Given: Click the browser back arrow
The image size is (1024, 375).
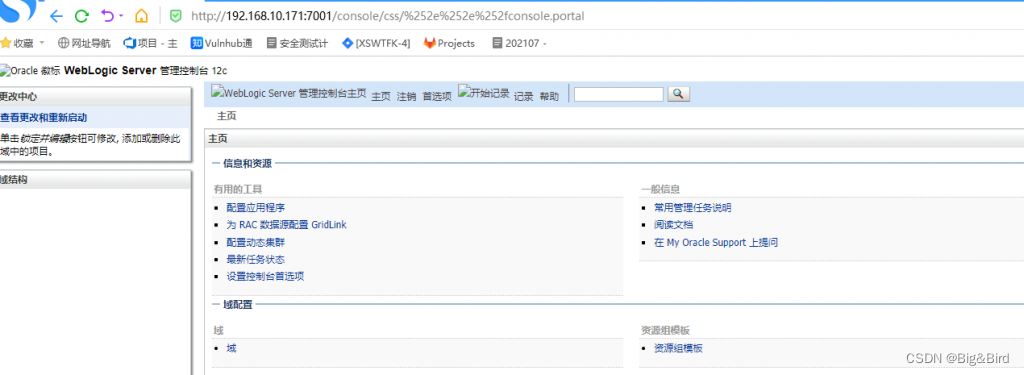Looking at the screenshot, I should pyautogui.click(x=56, y=16).
